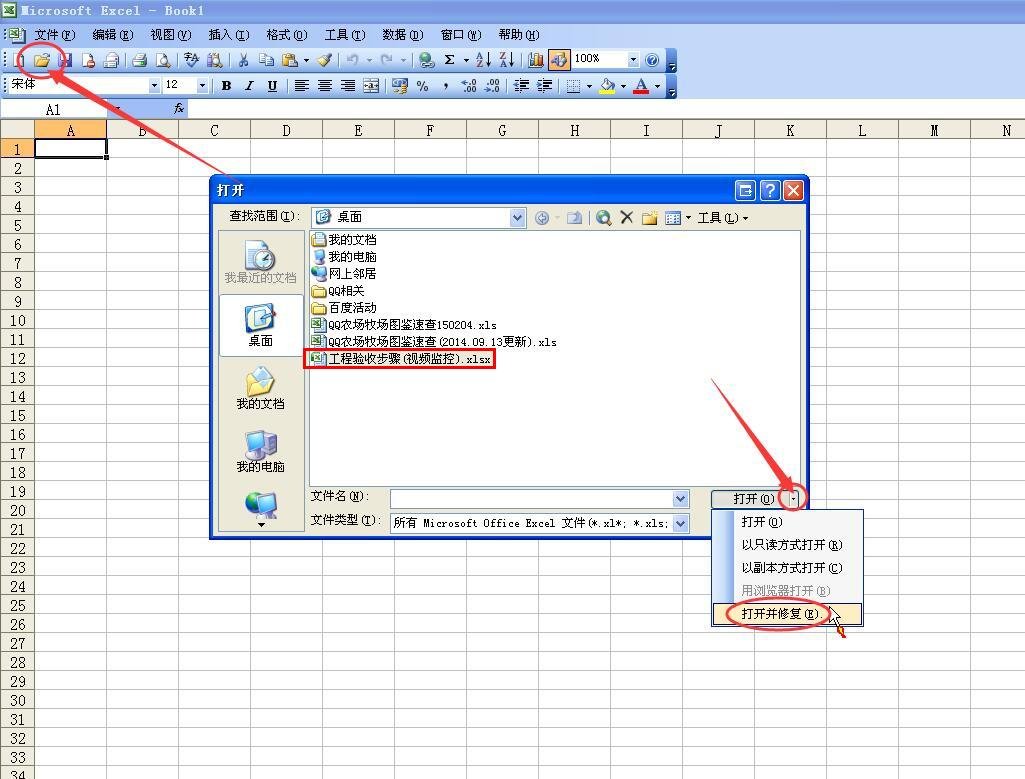
Task: Select 打开并修复 from the open menu
Action: point(779,614)
